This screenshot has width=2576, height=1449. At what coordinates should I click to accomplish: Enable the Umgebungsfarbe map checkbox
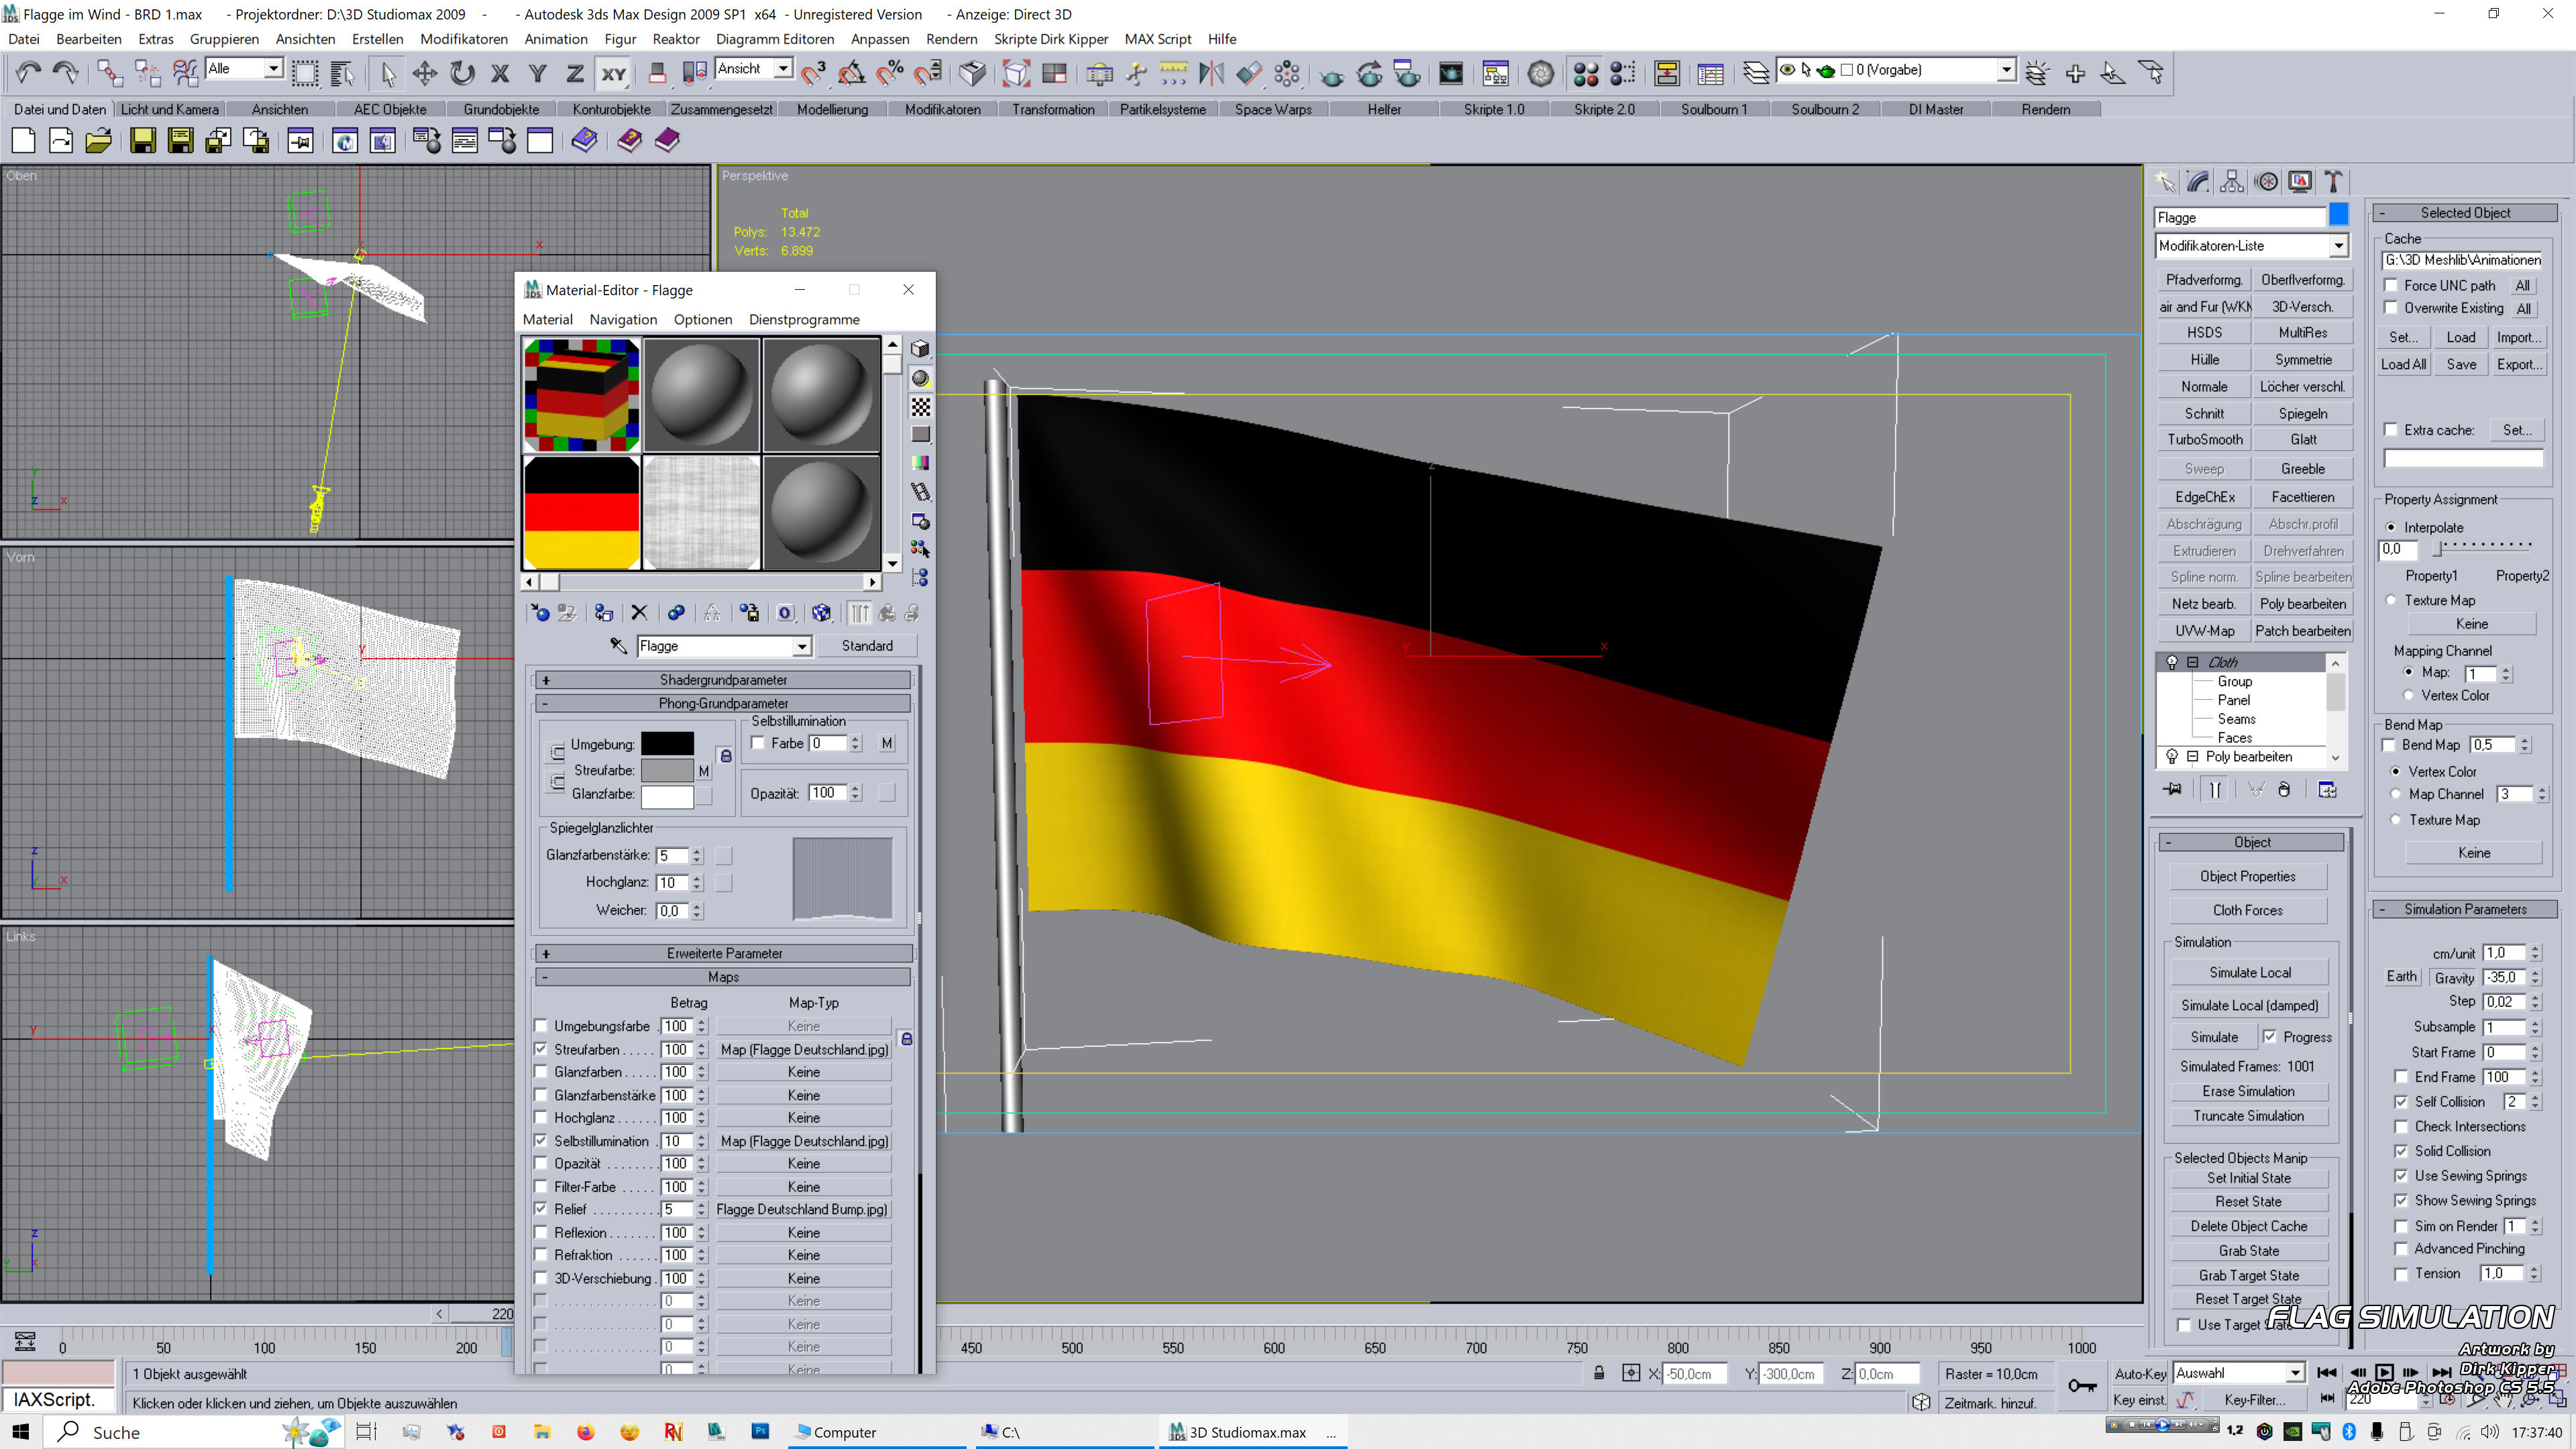click(541, 1026)
